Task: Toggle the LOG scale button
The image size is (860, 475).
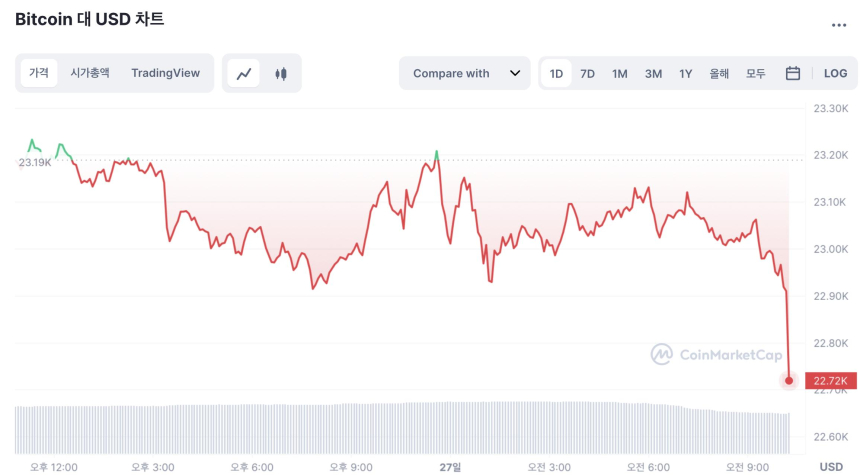Action: (835, 73)
